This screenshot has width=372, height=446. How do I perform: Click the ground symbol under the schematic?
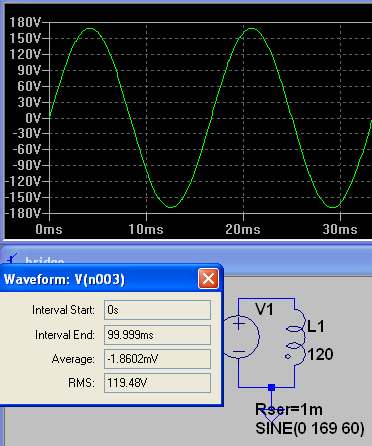tap(271, 416)
